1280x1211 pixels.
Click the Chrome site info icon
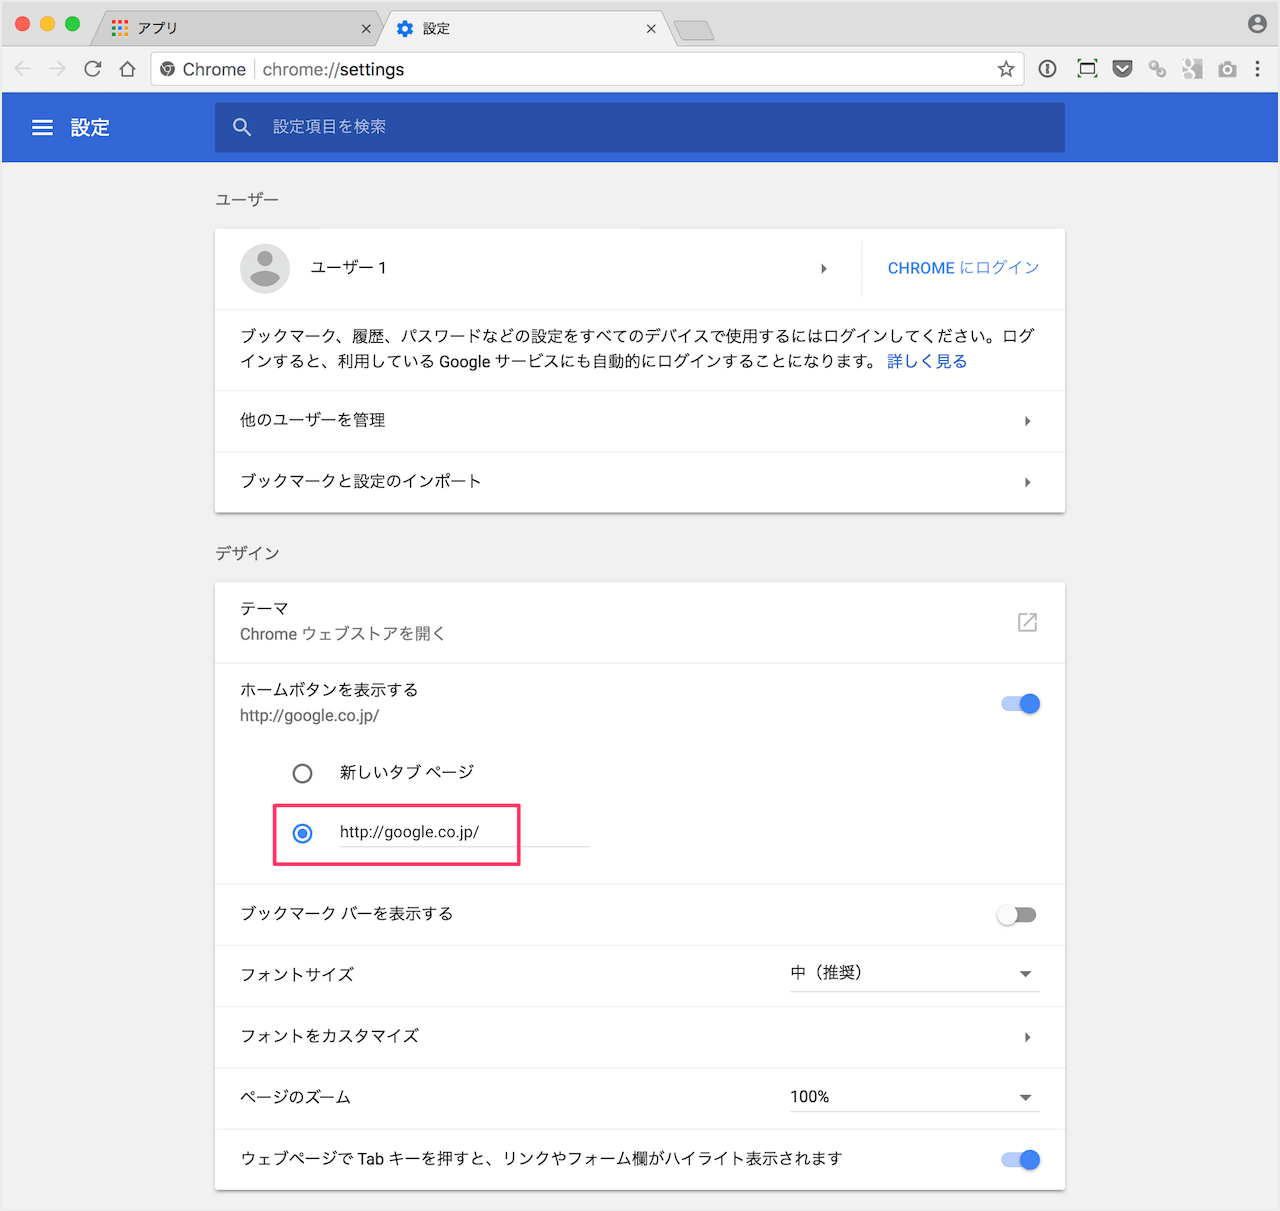(168, 69)
